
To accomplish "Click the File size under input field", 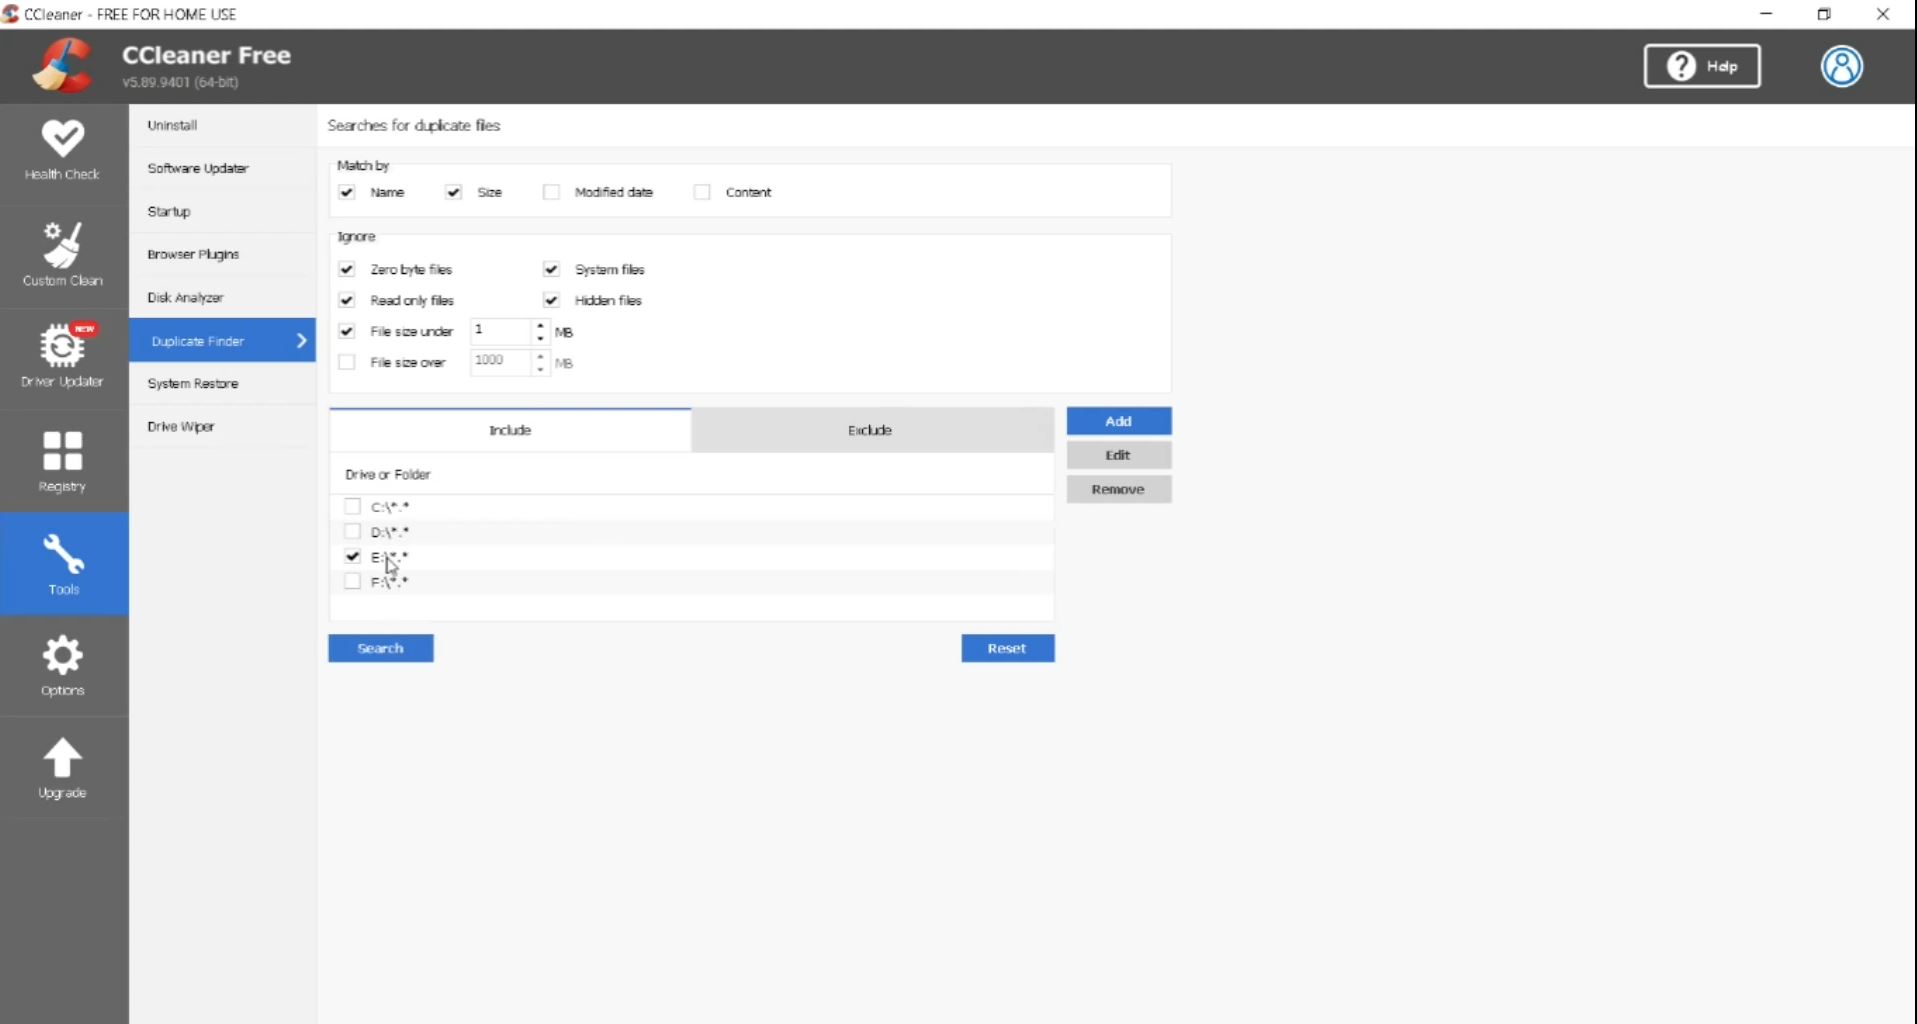I will coord(500,331).
